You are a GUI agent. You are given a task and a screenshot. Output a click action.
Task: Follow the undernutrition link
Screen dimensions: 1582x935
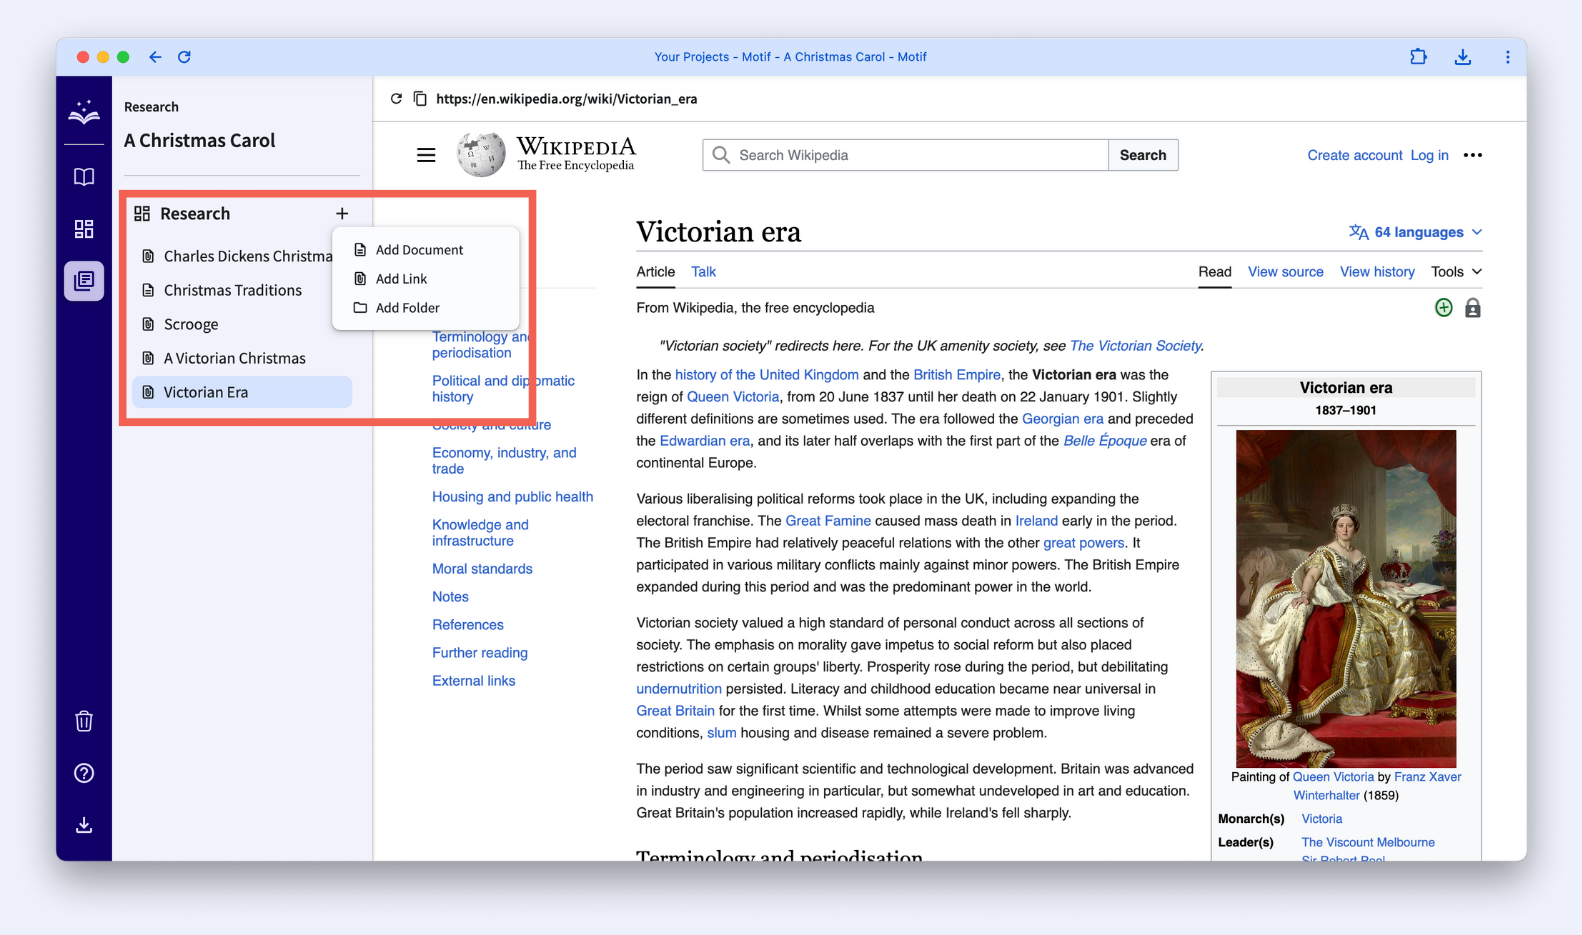pos(679,689)
